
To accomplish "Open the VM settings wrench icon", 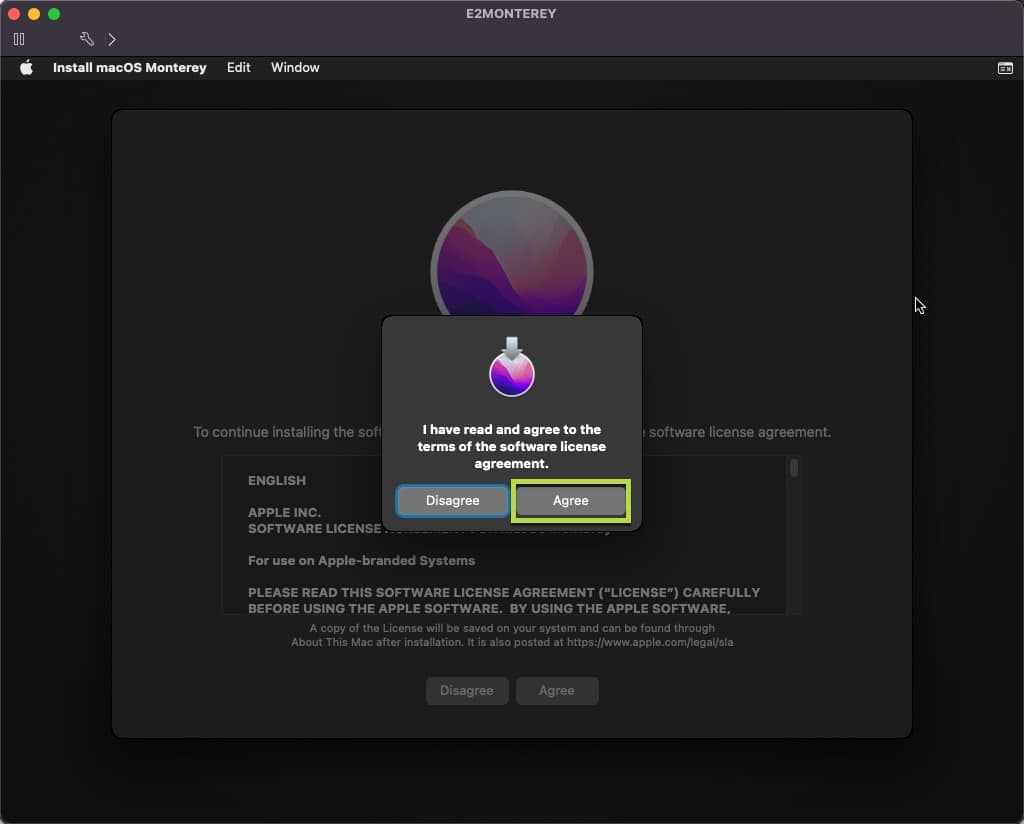I will (87, 39).
